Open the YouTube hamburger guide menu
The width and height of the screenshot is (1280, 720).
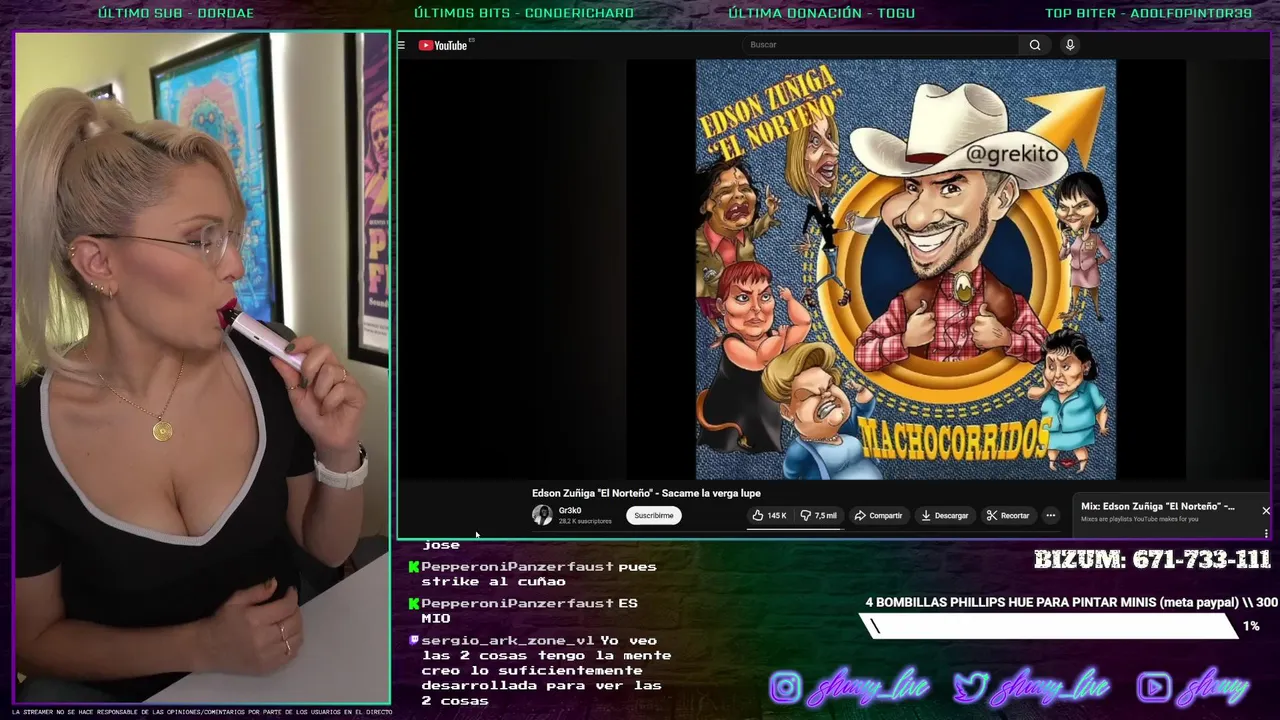tap(401, 45)
